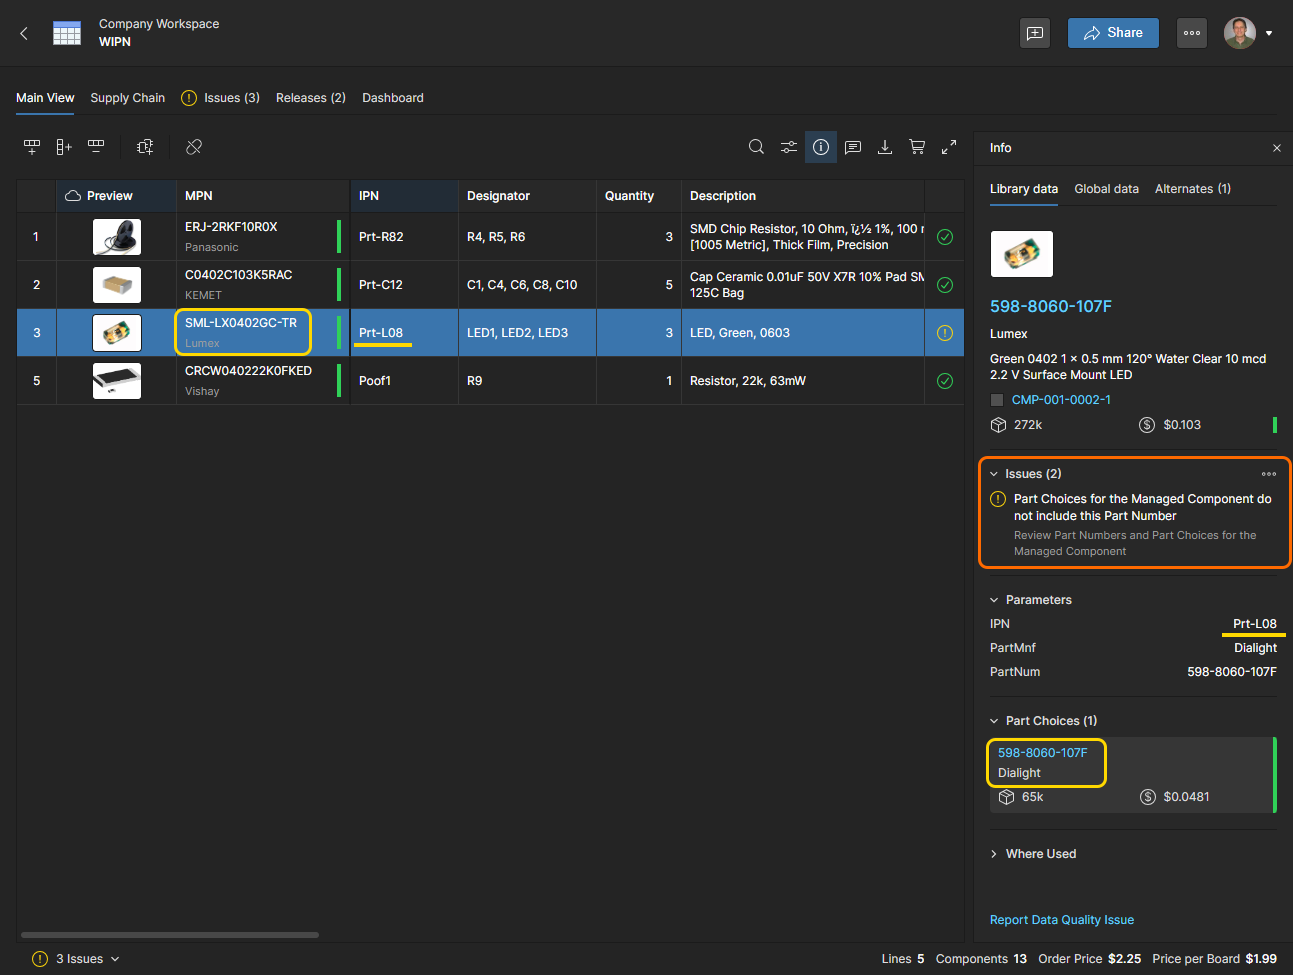Collapse the Parameters section
The image size is (1293, 975).
(x=994, y=600)
